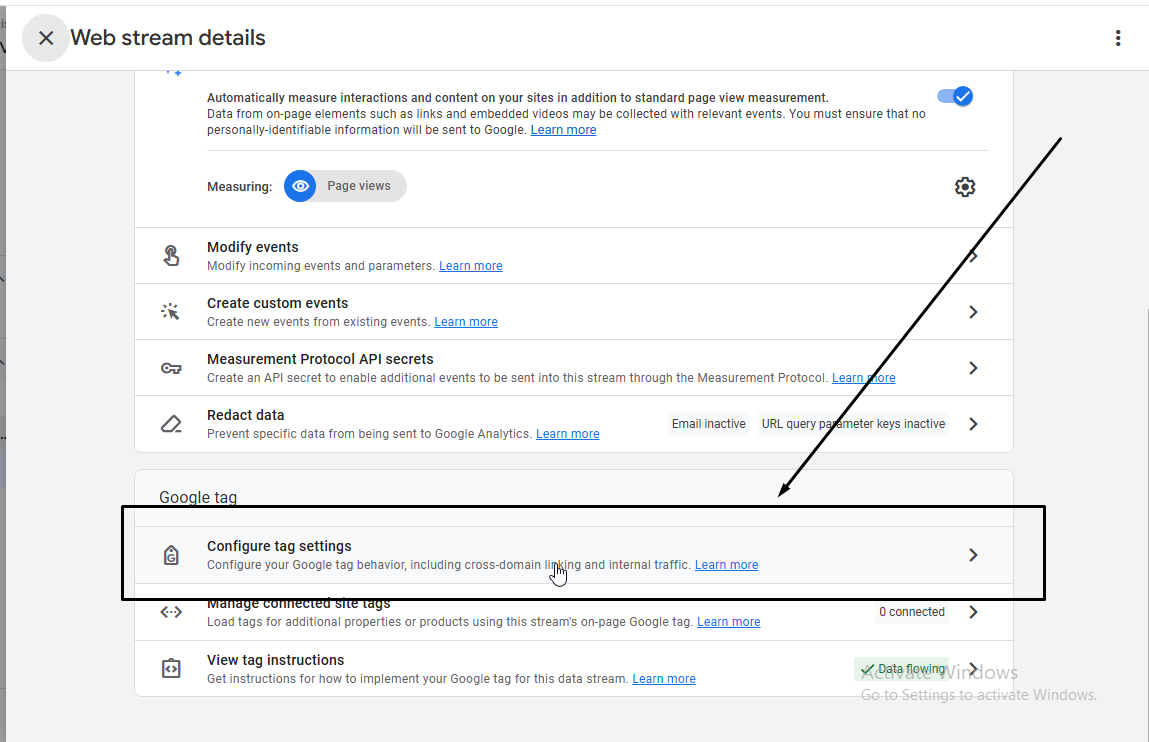Click the connected site tags arrows icon
The image size is (1149, 742).
(171, 612)
